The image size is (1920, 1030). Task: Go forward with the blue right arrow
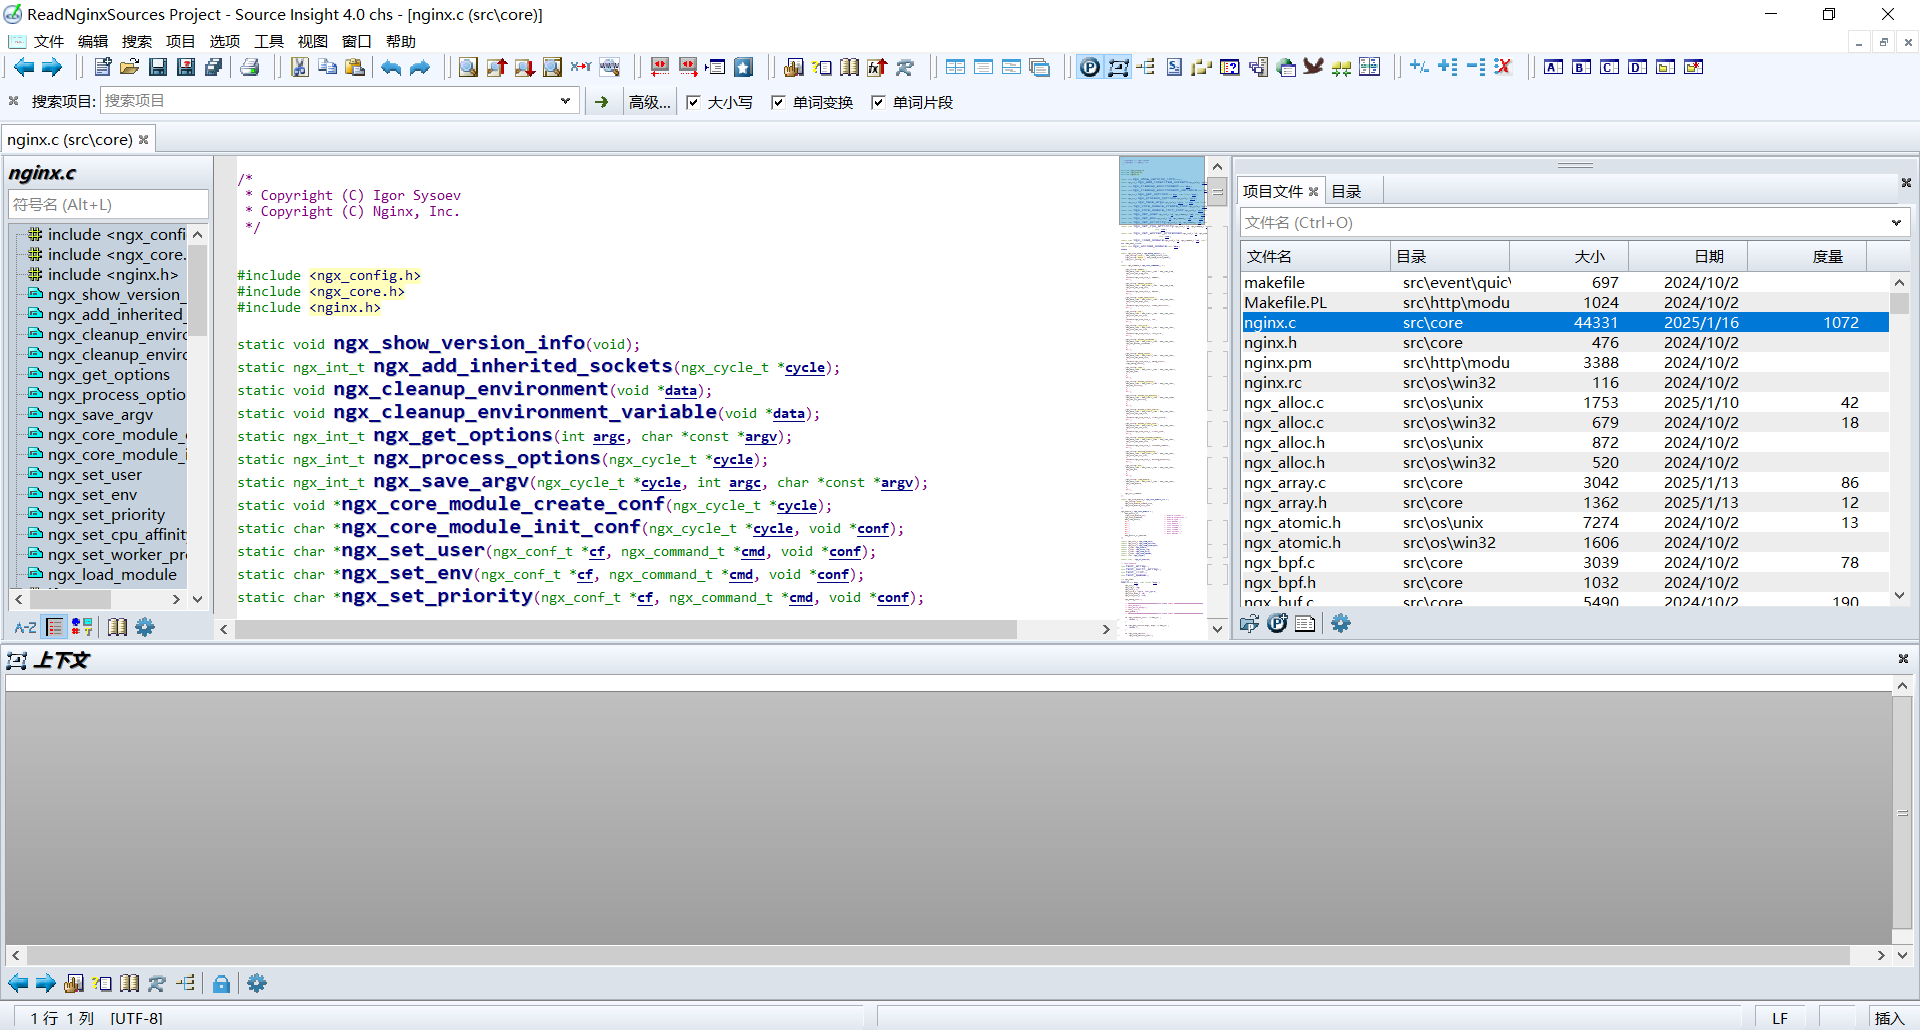52,67
